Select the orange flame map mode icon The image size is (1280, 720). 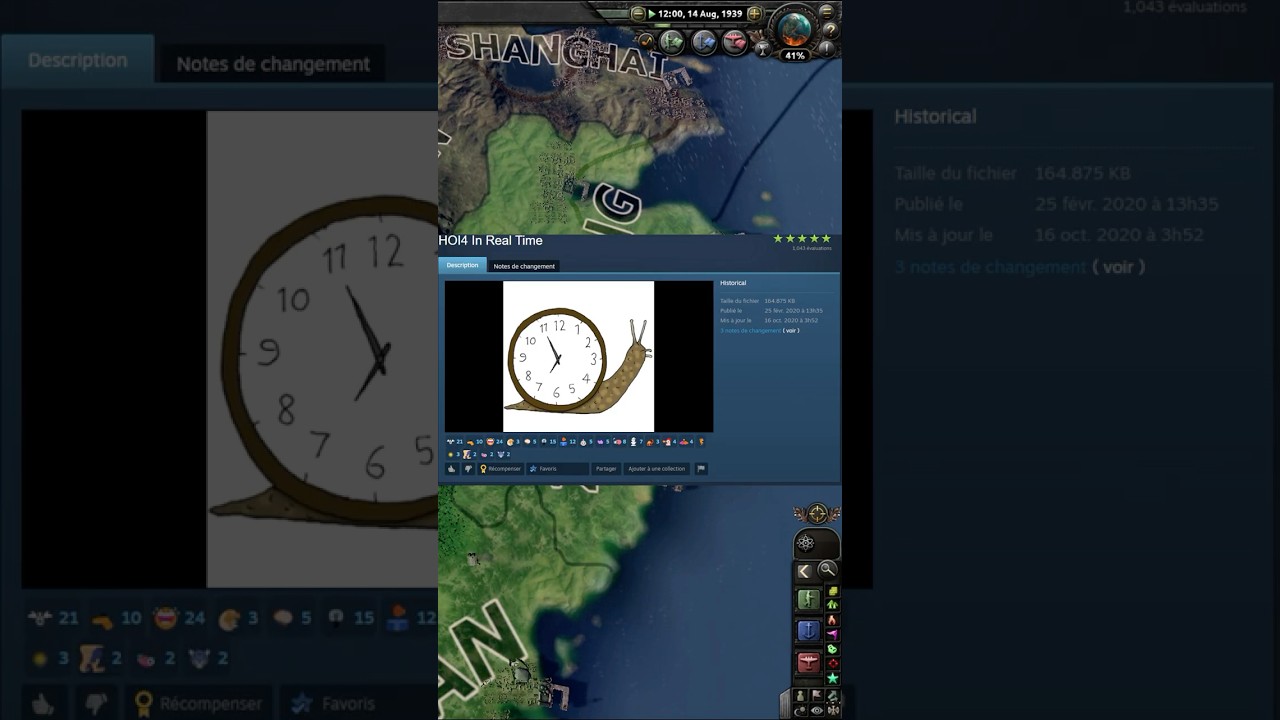(x=833, y=620)
